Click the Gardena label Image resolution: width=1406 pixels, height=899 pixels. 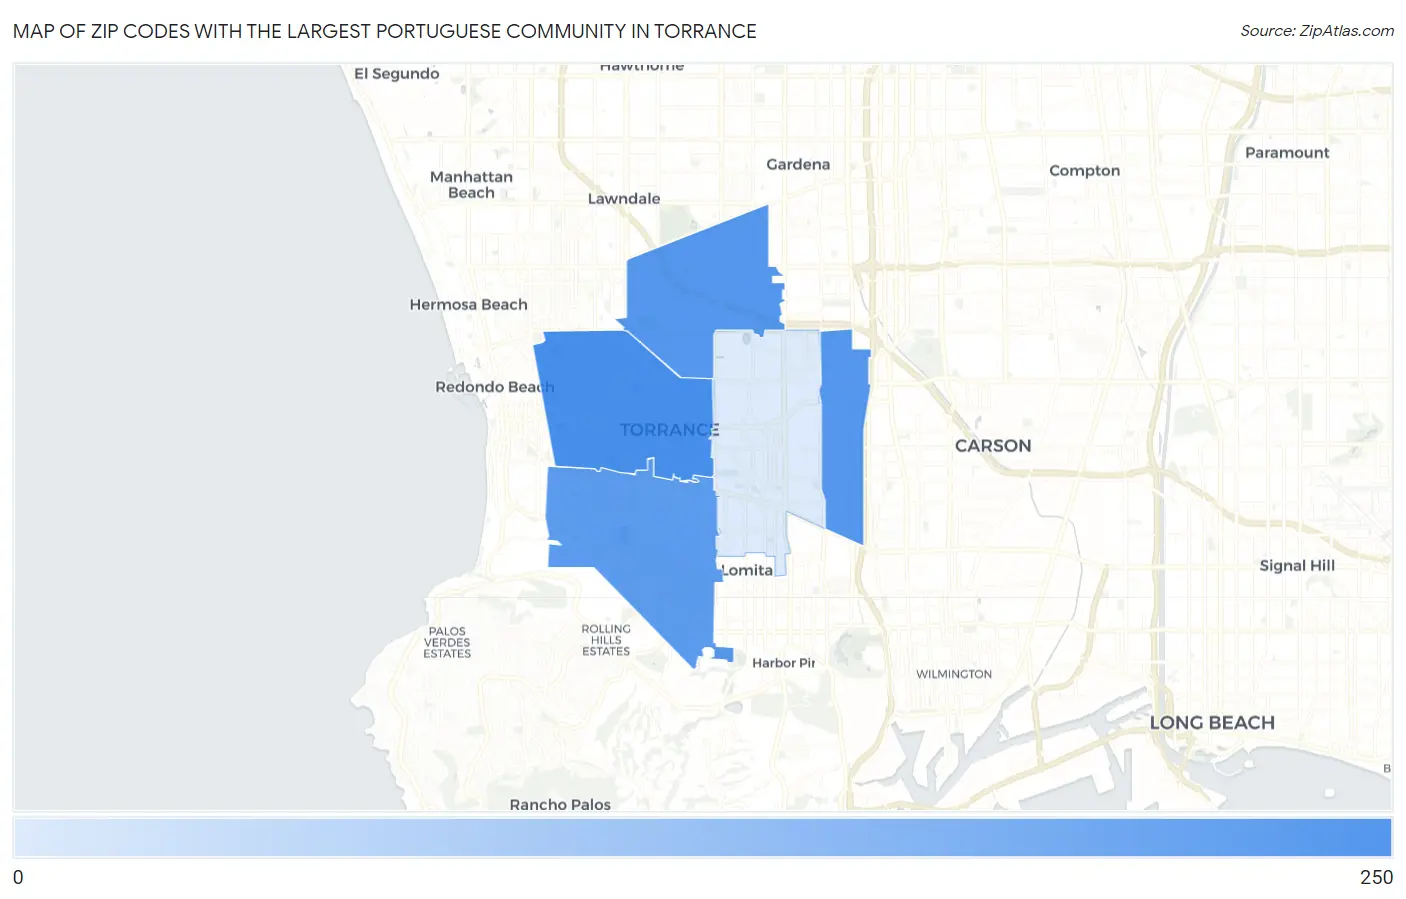coord(798,164)
